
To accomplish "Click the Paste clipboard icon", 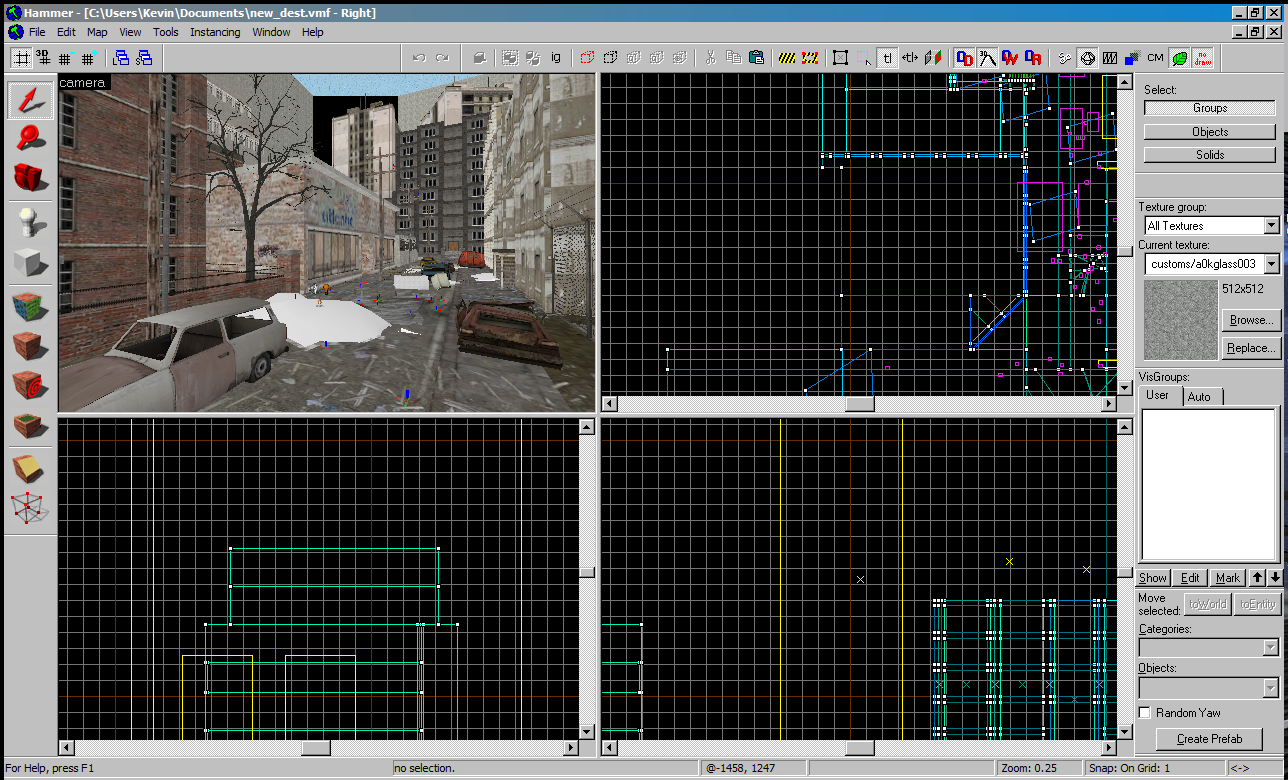I will [757, 58].
